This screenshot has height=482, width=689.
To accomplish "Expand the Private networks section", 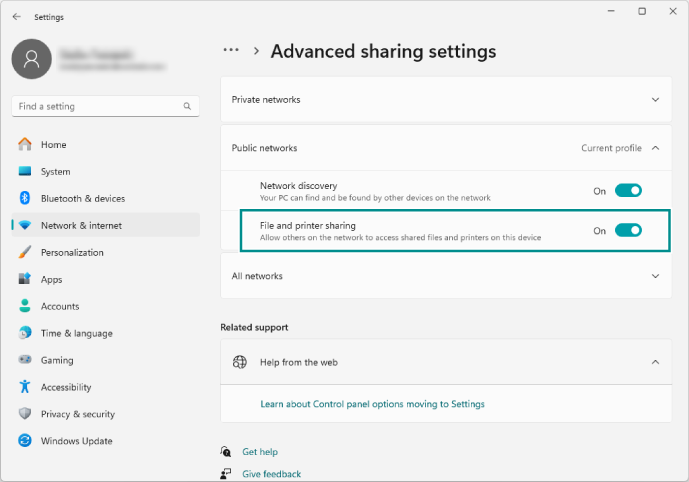I will [x=655, y=99].
